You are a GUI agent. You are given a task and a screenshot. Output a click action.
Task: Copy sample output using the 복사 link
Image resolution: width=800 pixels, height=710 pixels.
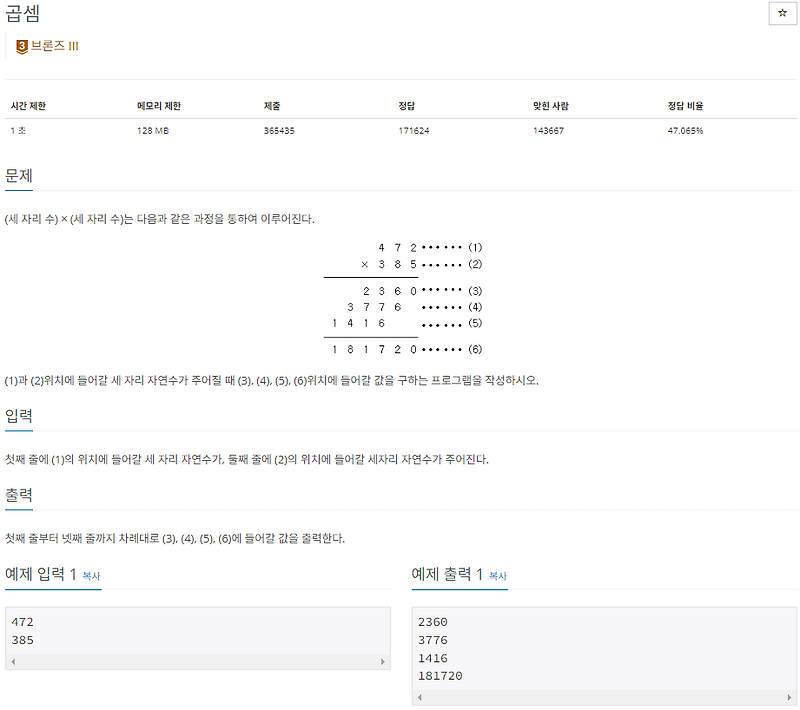(497, 576)
